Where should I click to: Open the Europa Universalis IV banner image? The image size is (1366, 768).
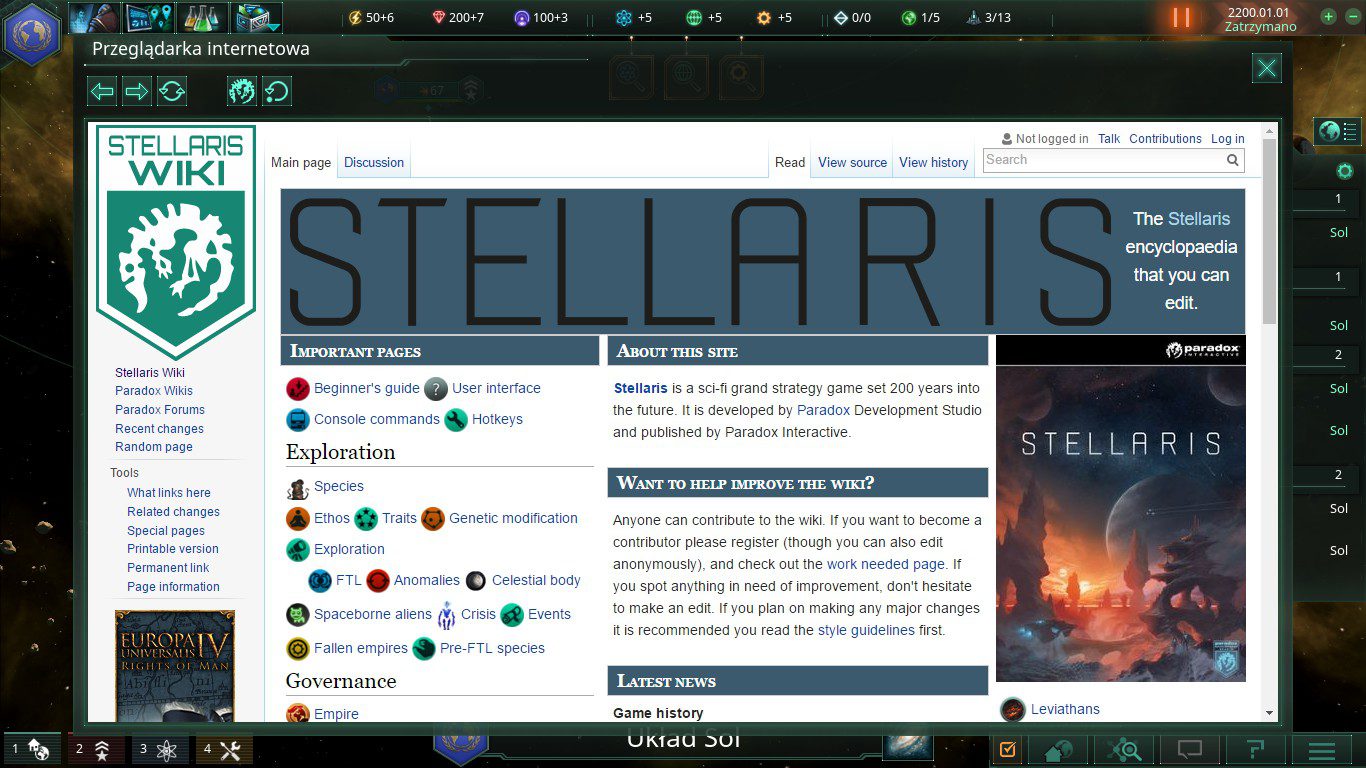175,666
